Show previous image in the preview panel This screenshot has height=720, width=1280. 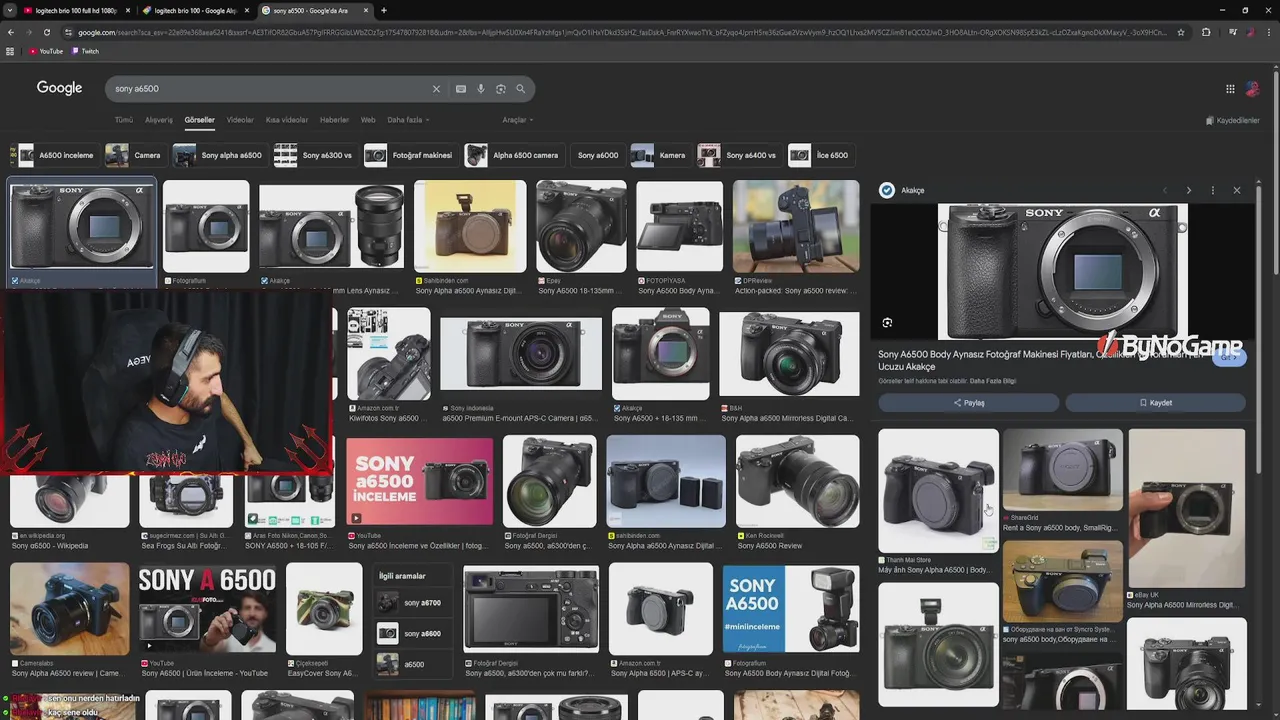[x=1164, y=190]
